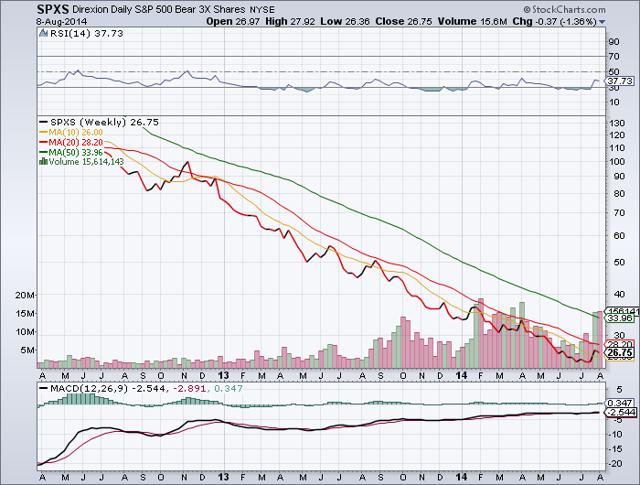Click the -20 level on MACD axis
The height and width of the screenshot is (485, 640).
click(616, 464)
